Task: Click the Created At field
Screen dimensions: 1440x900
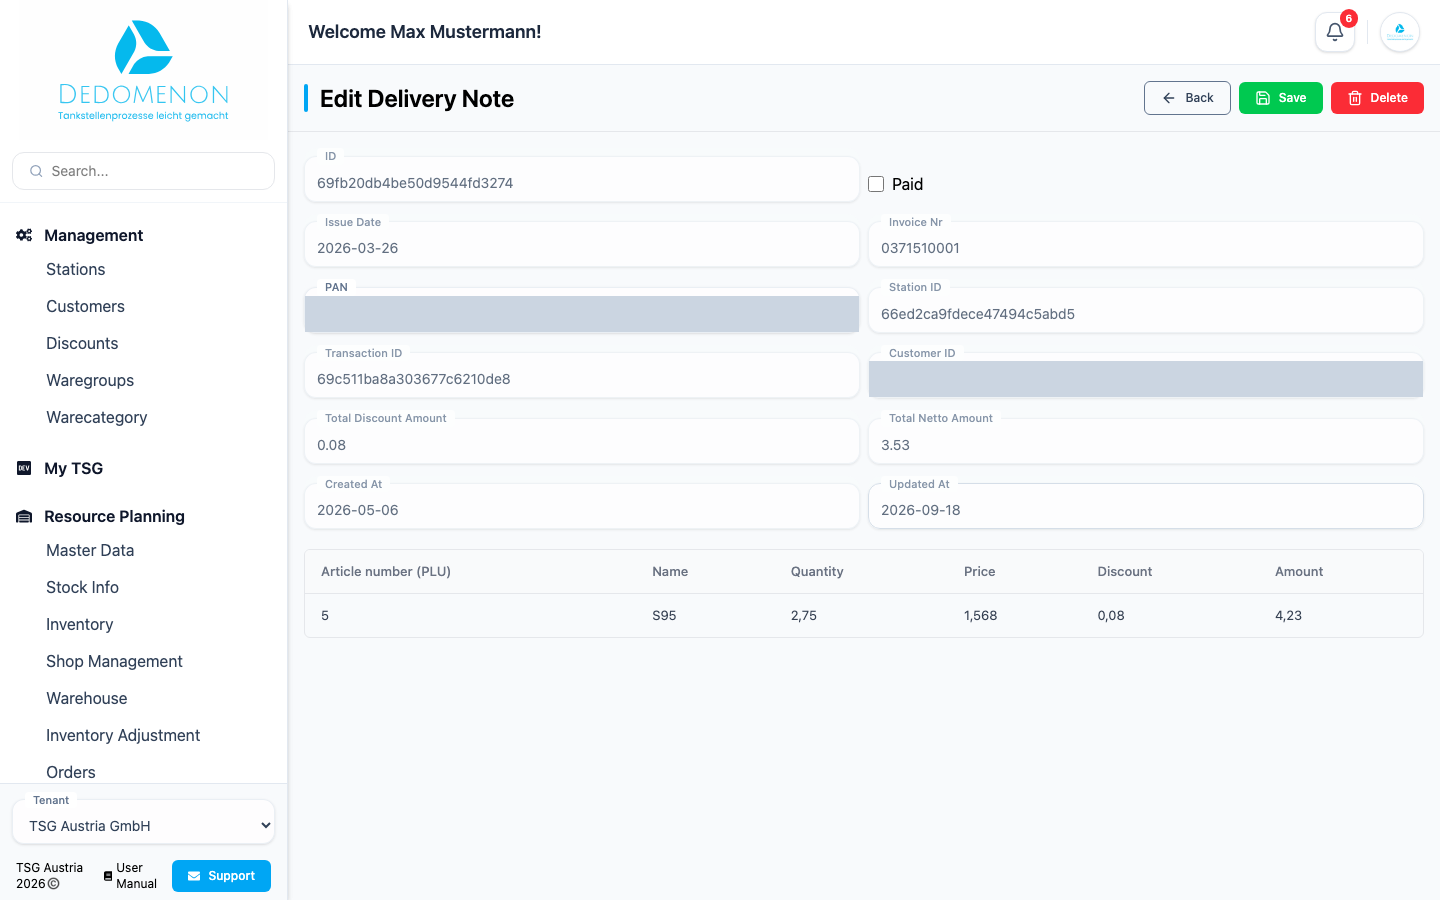Action: pos(582,507)
